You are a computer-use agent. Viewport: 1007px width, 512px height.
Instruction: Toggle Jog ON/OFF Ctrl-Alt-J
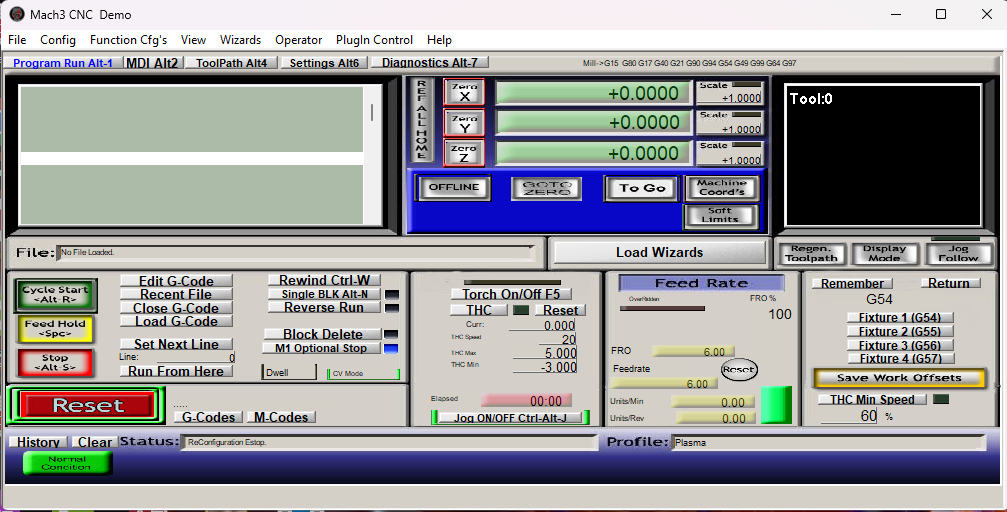point(510,418)
